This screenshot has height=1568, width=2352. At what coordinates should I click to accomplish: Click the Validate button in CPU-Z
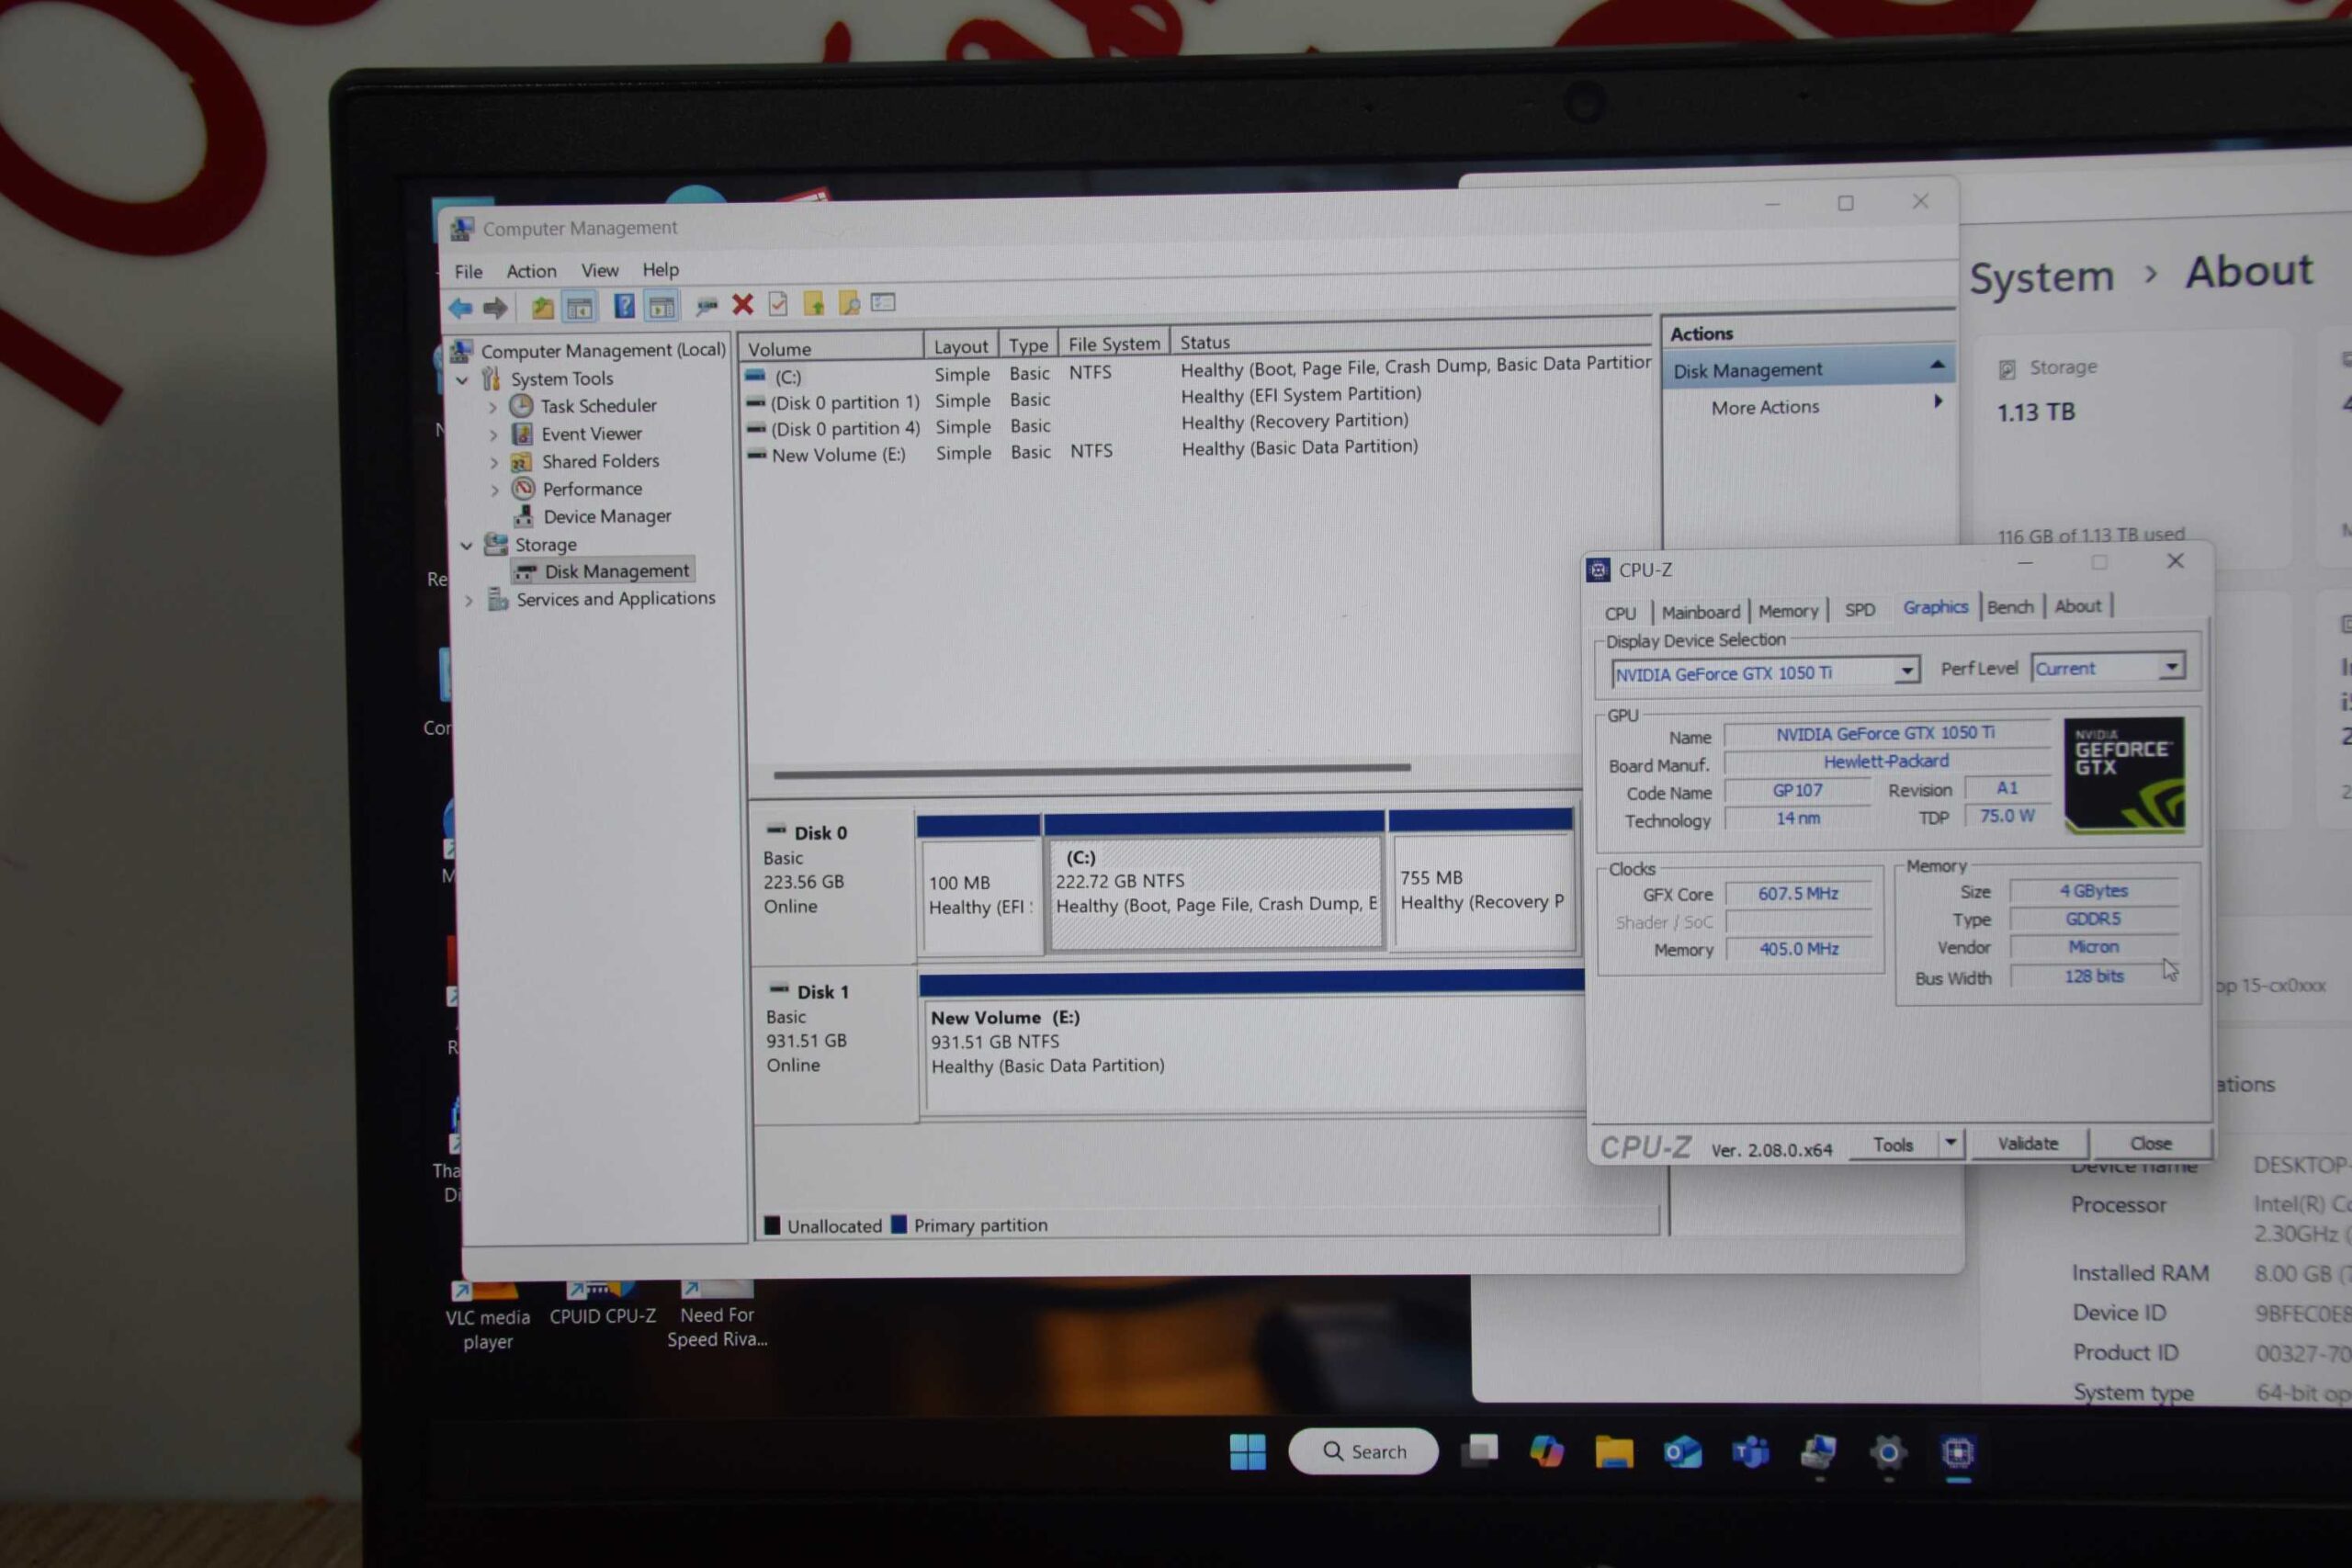(x=2027, y=1143)
